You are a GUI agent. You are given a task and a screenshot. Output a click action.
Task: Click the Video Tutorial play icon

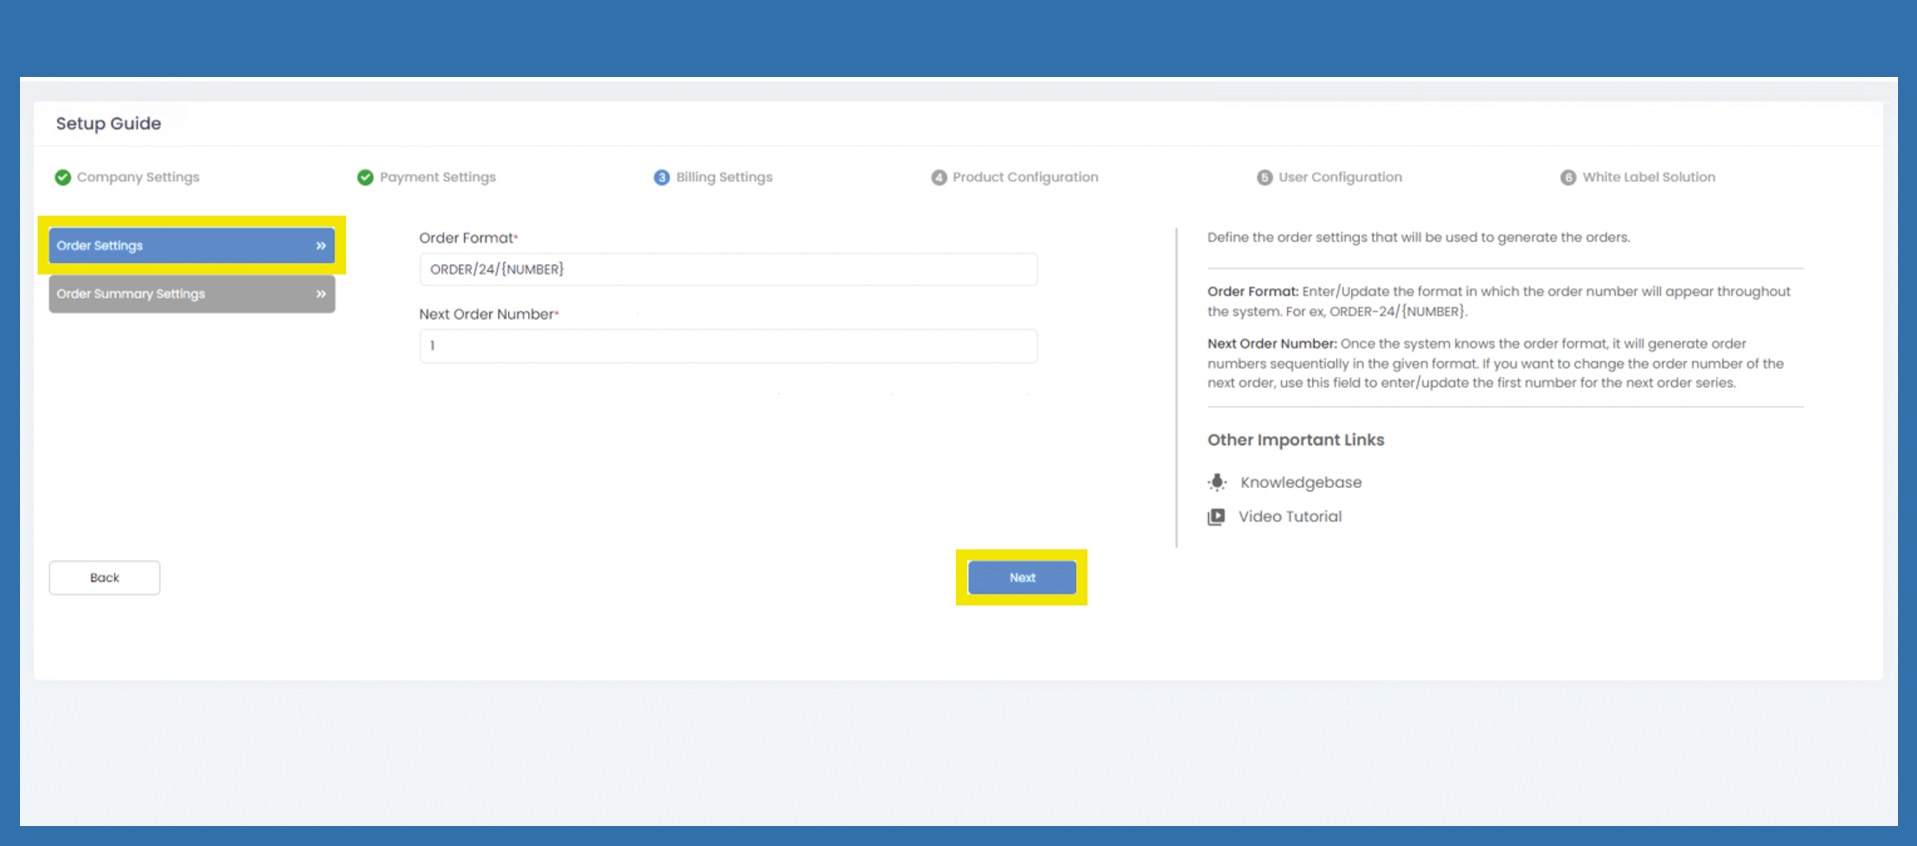tap(1216, 517)
